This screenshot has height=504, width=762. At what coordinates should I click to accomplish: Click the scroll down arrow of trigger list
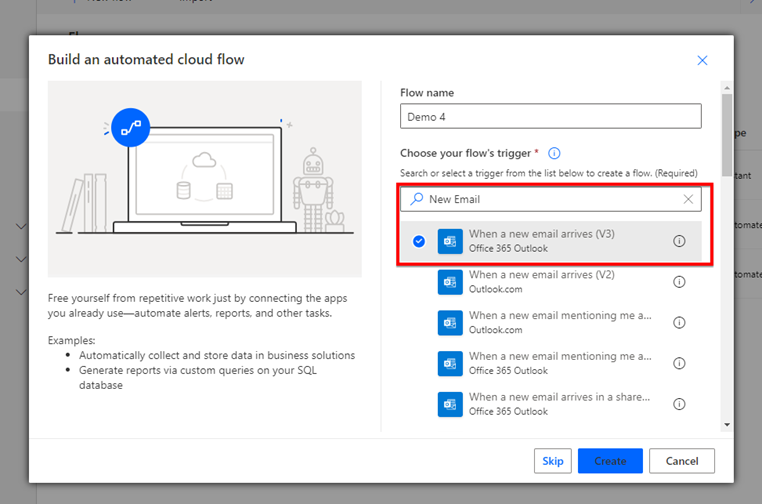pos(727,425)
